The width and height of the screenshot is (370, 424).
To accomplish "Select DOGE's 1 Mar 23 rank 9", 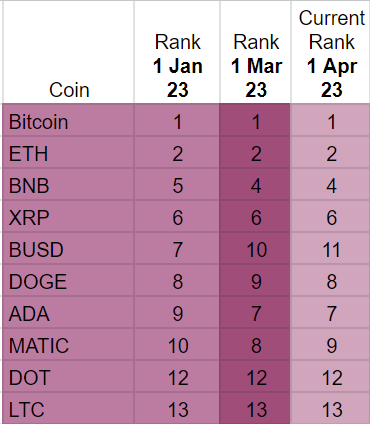I will [x=255, y=280].
